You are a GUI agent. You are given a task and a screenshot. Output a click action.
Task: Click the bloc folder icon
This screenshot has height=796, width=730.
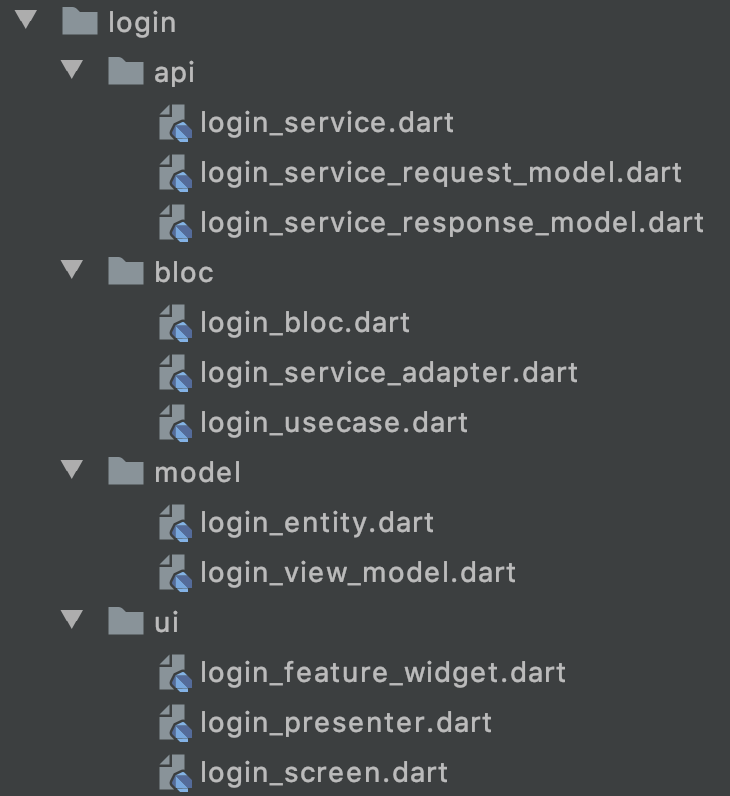pos(126,272)
